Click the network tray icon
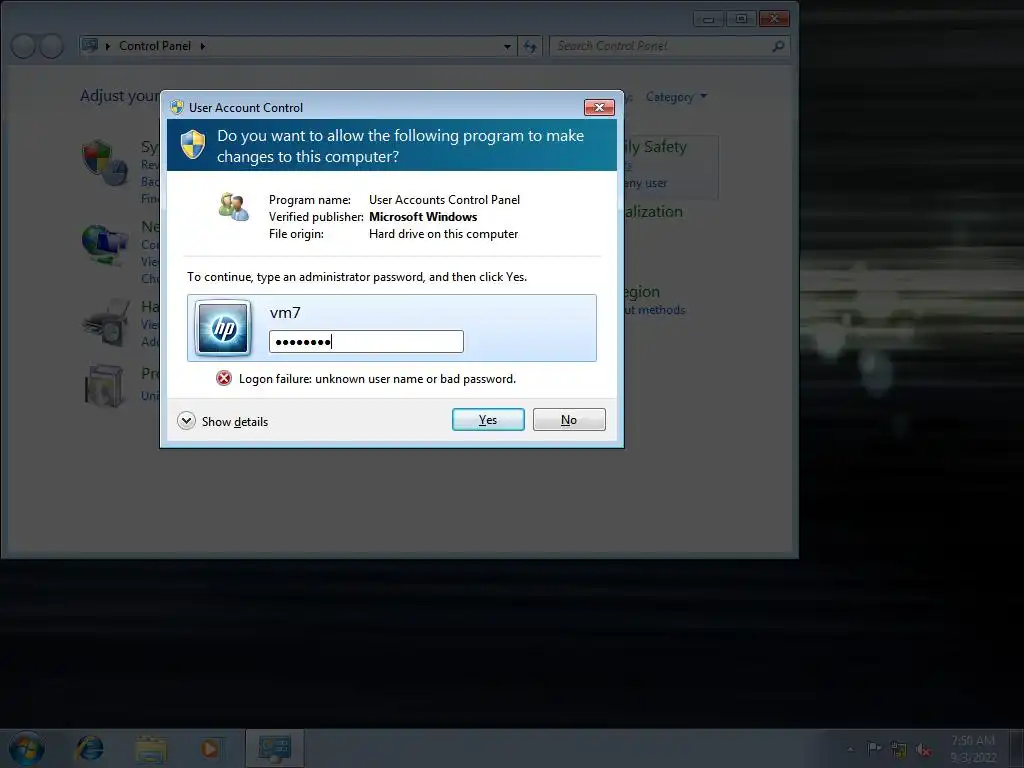The height and width of the screenshot is (768, 1024). [899, 749]
